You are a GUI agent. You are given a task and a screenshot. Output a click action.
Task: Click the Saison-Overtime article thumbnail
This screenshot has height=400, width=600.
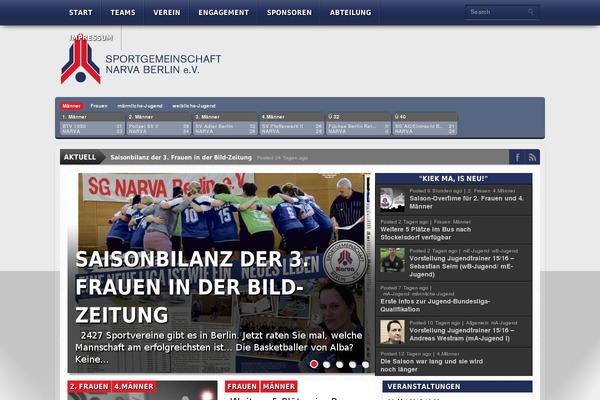392,199
